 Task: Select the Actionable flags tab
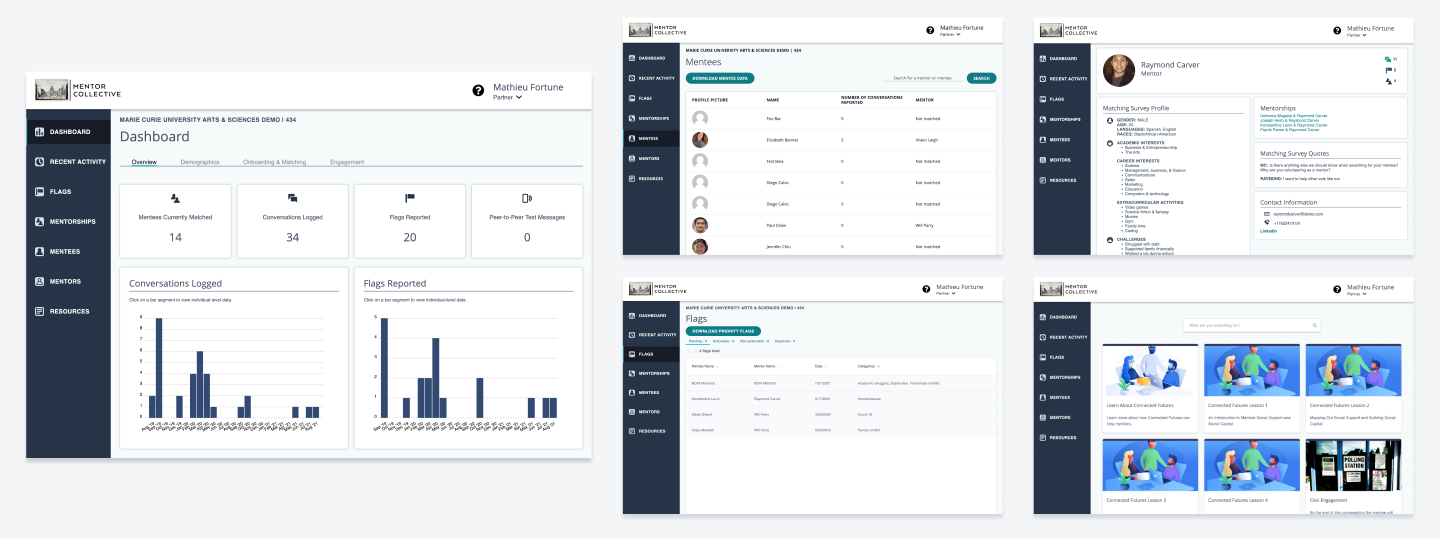click(722, 341)
